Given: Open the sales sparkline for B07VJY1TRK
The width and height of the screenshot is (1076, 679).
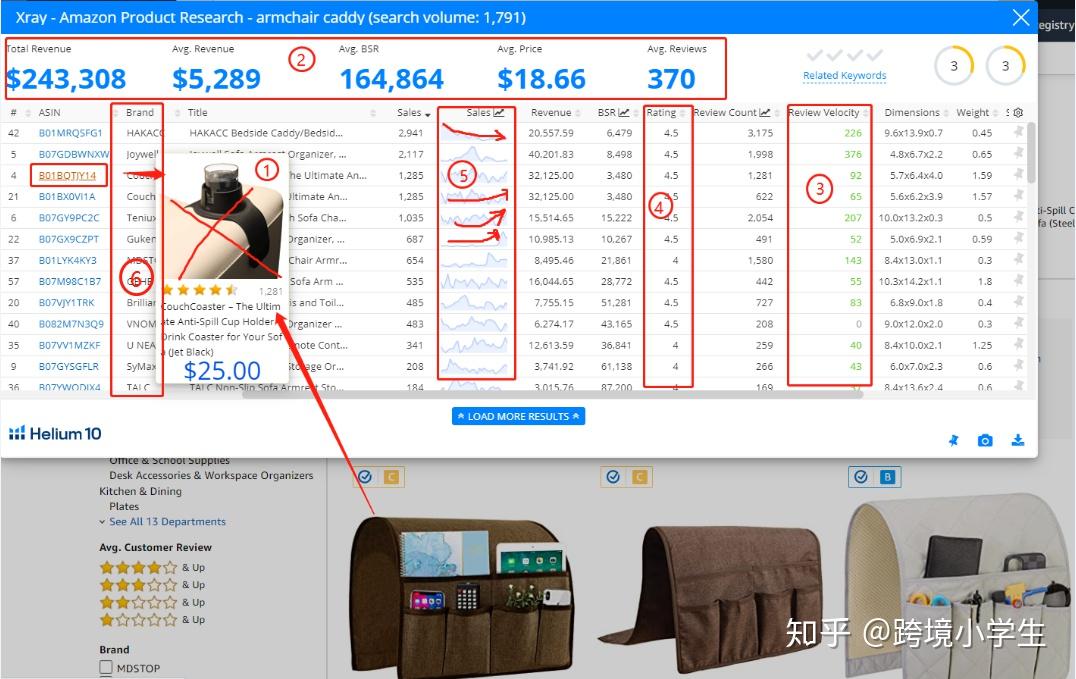Looking at the screenshot, I should [474, 303].
